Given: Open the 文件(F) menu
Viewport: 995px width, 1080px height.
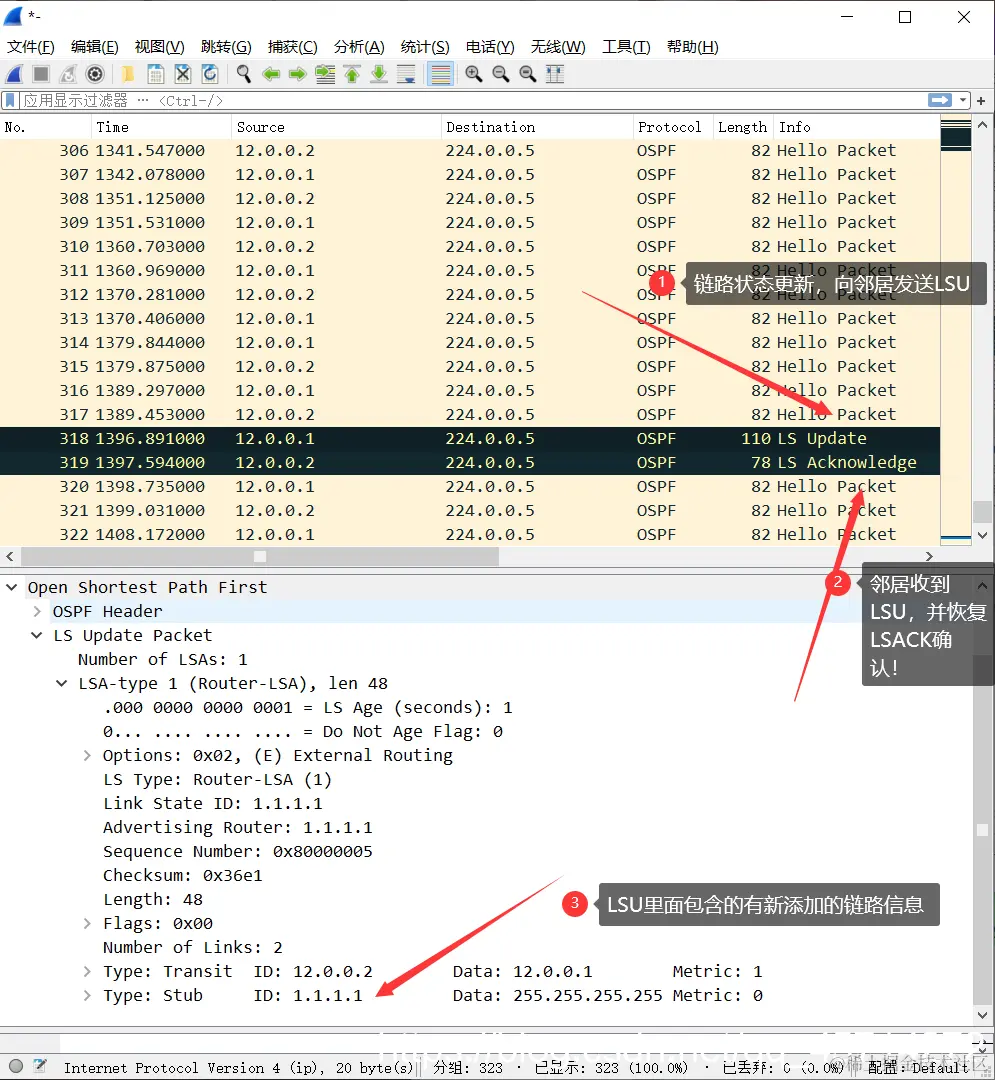Looking at the screenshot, I should pyautogui.click(x=31, y=47).
